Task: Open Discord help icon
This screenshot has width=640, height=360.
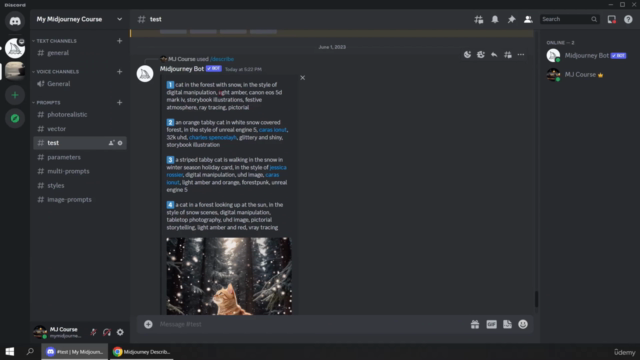Action: coord(628,19)
